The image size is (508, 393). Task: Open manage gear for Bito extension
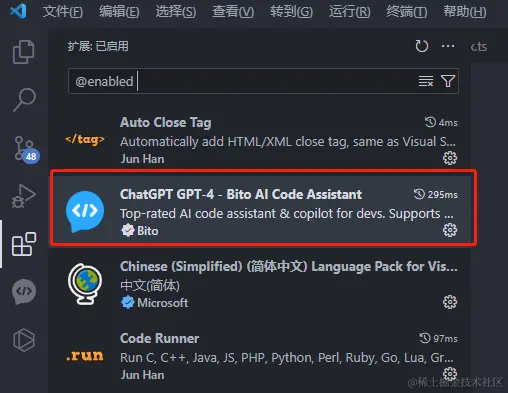point(450,230)
